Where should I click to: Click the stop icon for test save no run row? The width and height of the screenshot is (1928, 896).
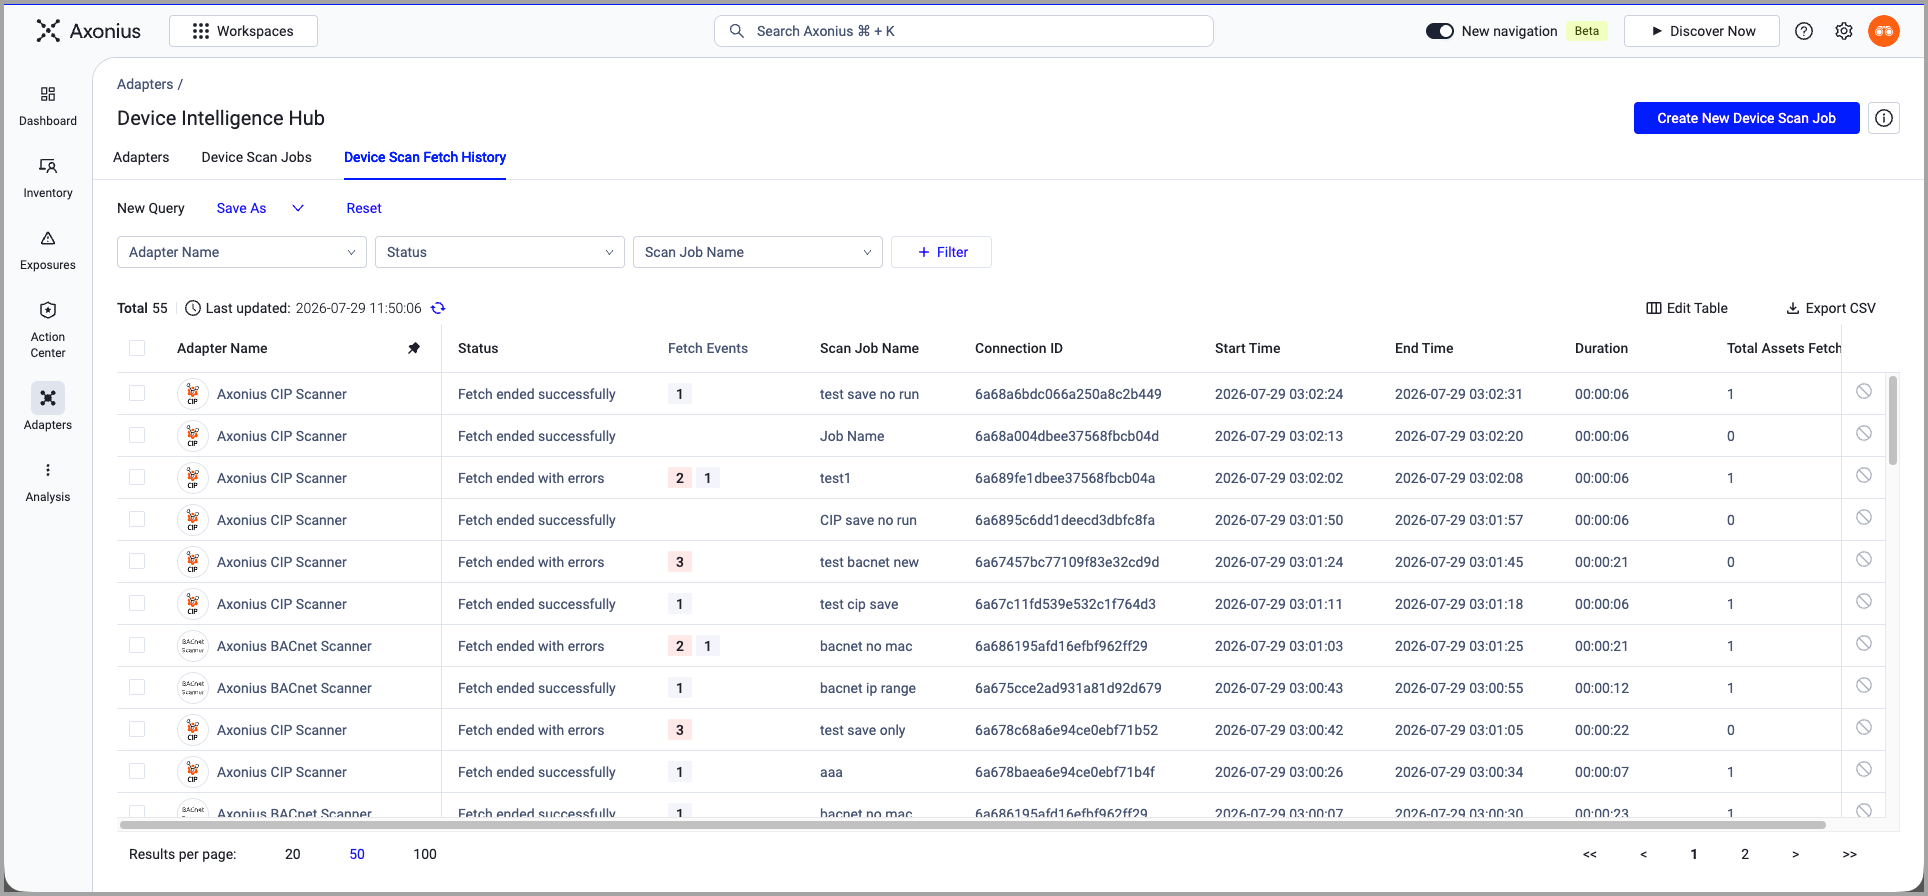pyautogui.click(x=1864, y=391)
